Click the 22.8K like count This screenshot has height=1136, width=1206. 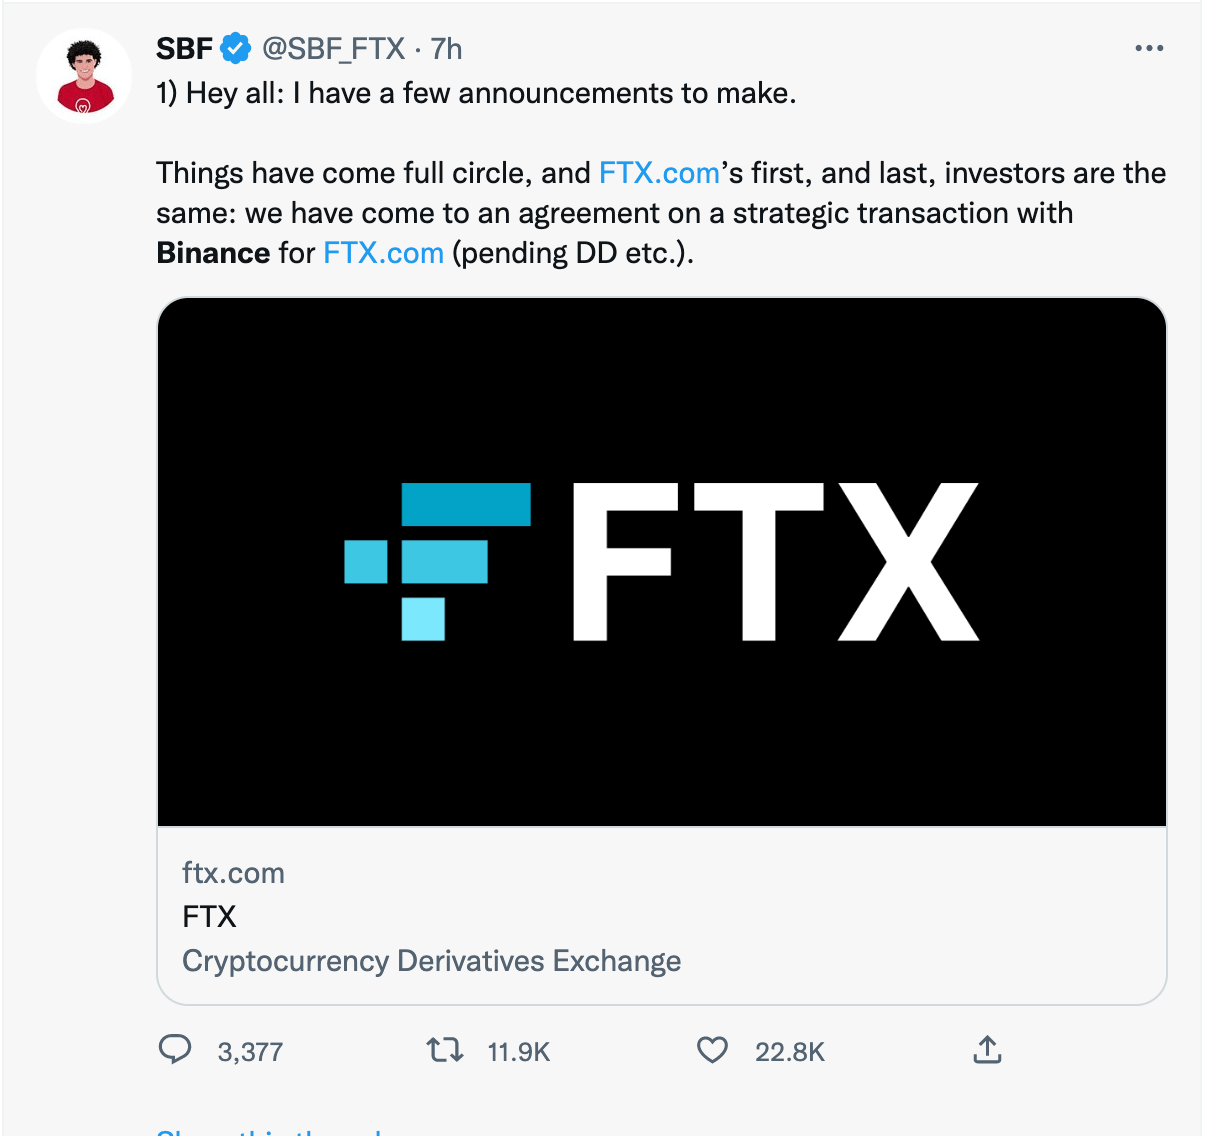click(x=791, y=1051)
